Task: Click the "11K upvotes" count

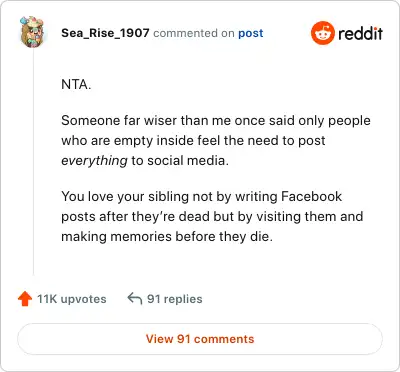Action: pyautogui.click(x=71, y=299)
